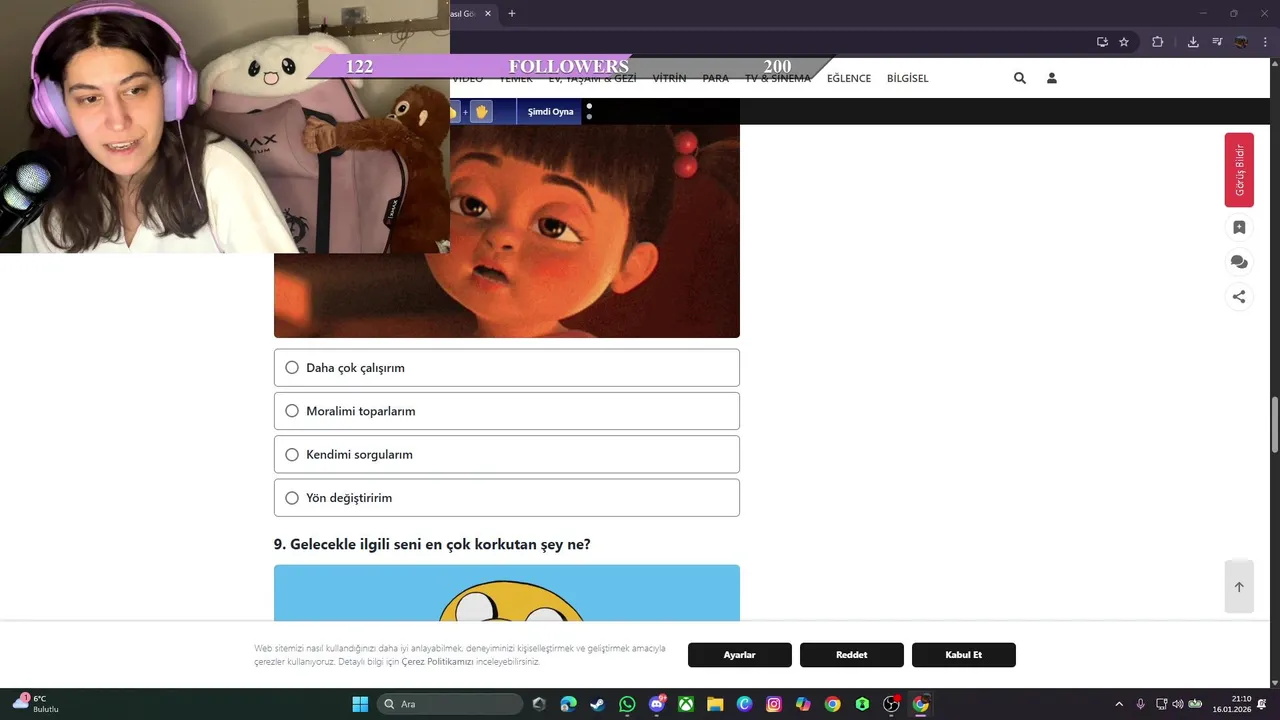Image resolution: width=1280 pixels, height=720 pixels.
Task: Open the browser downloads icon
Action: (x=1193, y=42)
